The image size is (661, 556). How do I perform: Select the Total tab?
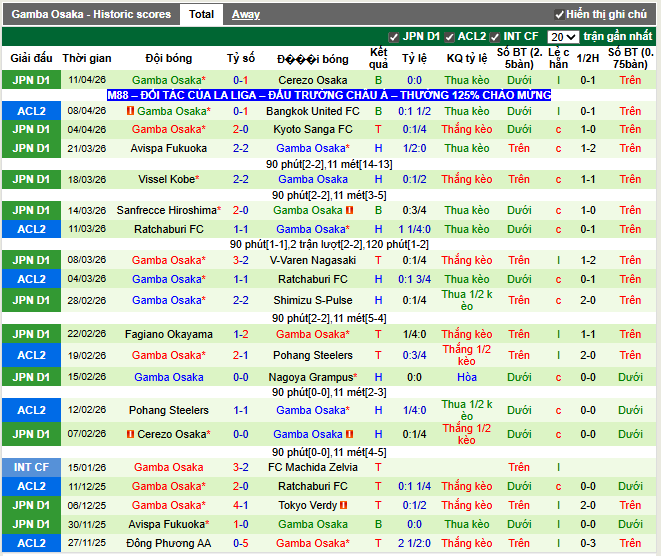coord(201,15)
